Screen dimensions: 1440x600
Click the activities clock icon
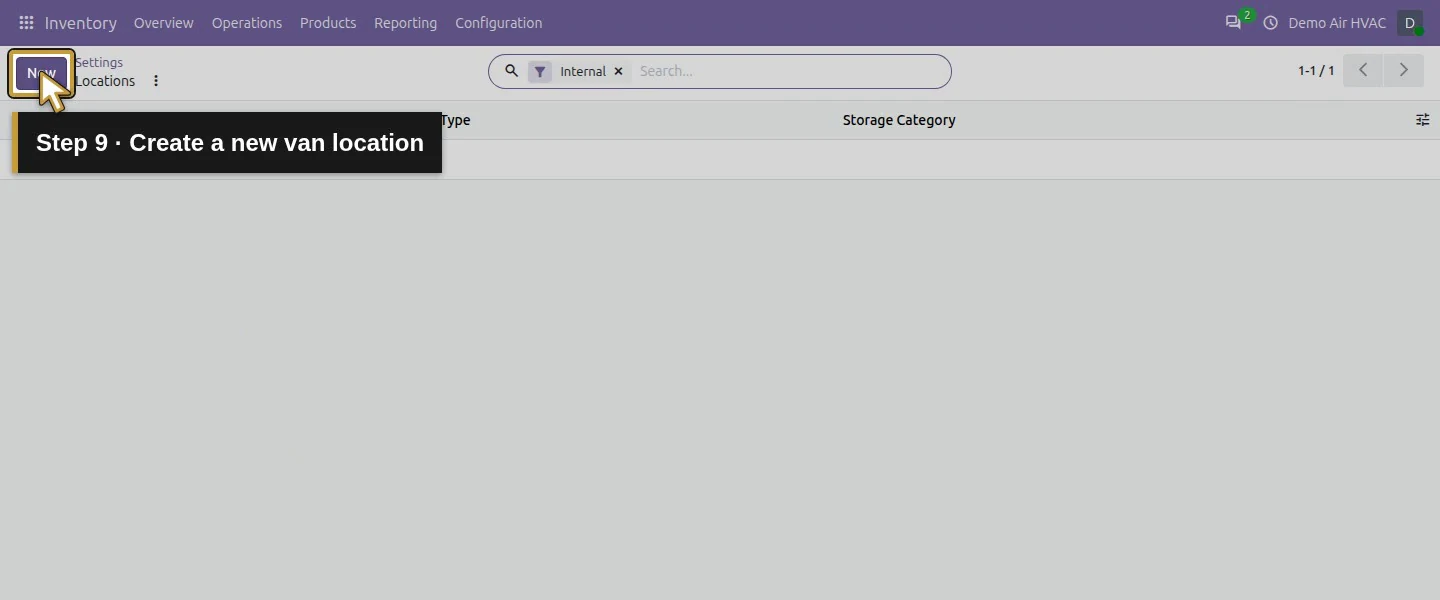pos(1271,23)
